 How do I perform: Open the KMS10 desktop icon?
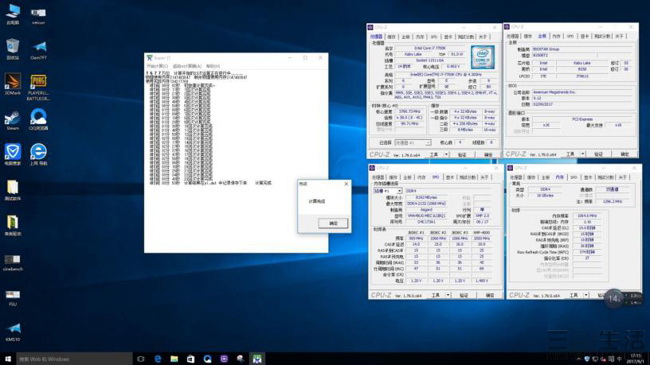pos(12,332)
